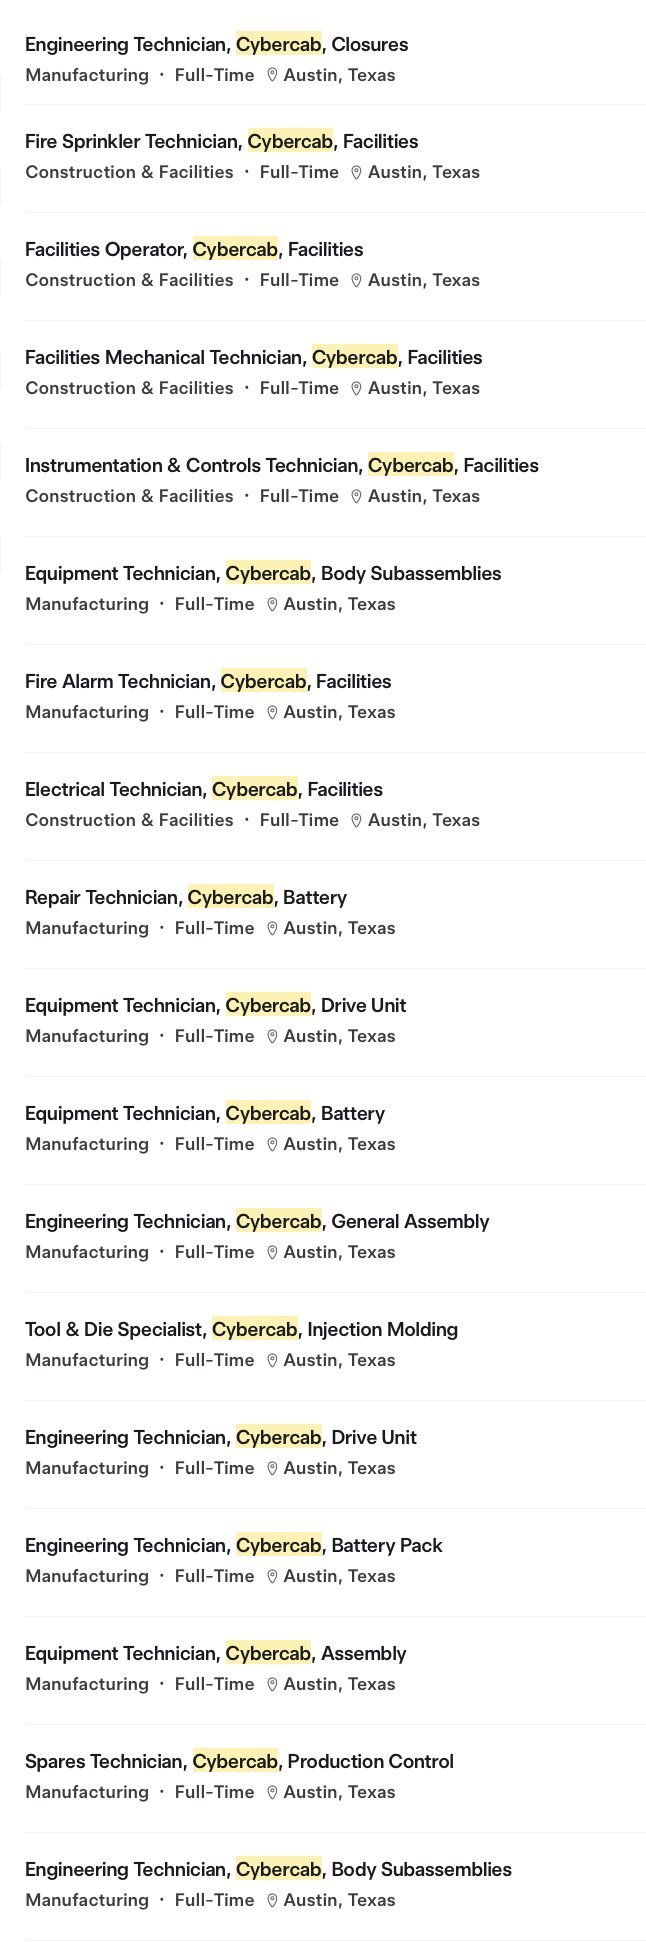This screenshot has height=1942, width=646.
Task: Click location pin icon for Engineering Technician, Closures
Action: click(272, 75)
